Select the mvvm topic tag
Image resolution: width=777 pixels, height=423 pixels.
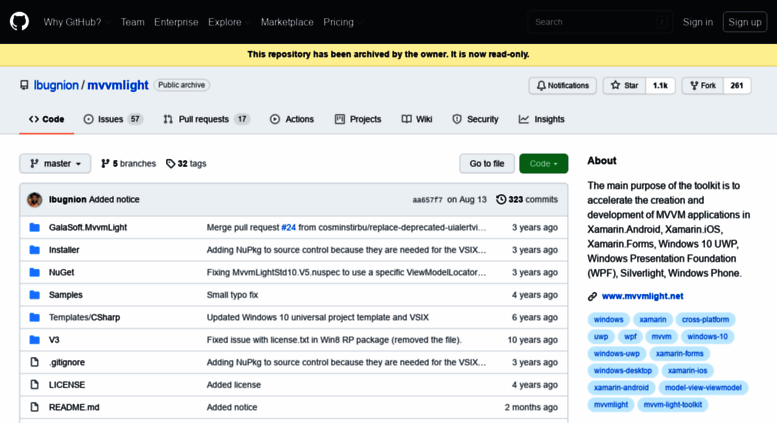click(661, 337)
